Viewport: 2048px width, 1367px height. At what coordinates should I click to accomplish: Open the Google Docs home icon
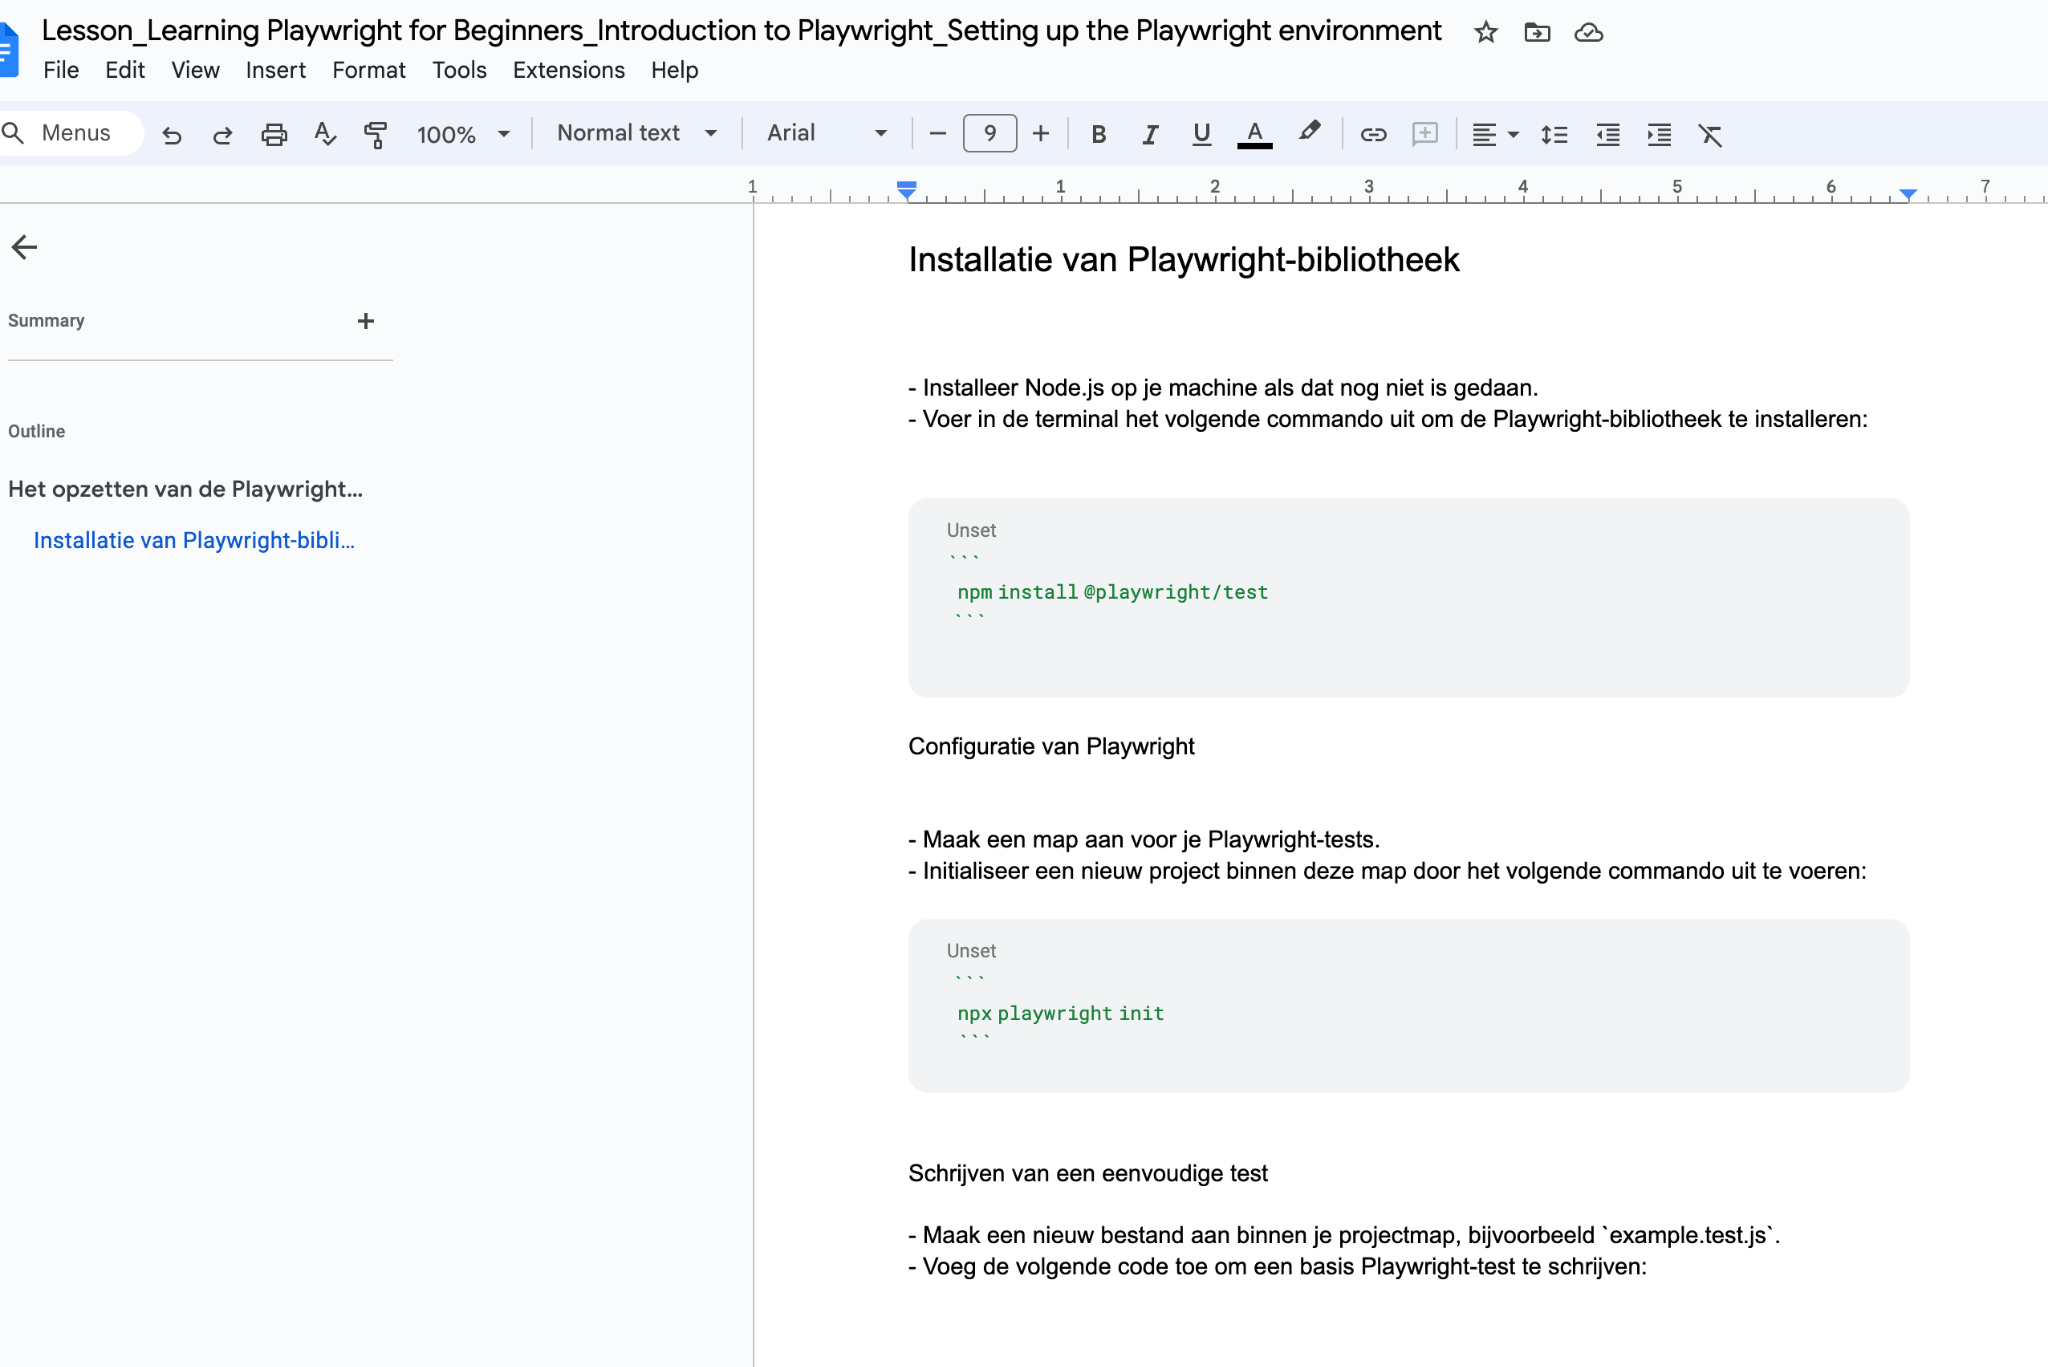click(8, 50)
